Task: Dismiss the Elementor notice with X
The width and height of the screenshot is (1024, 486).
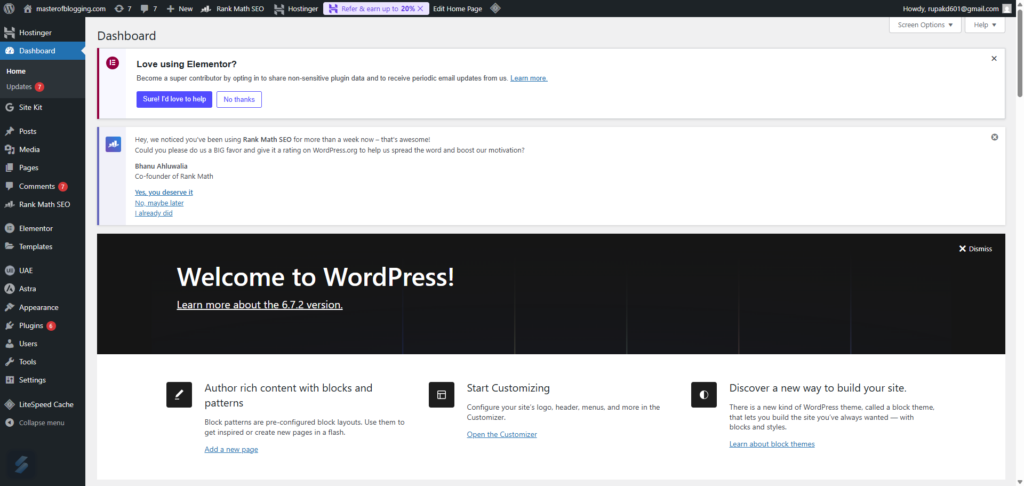Action: (x=994, y=58)
